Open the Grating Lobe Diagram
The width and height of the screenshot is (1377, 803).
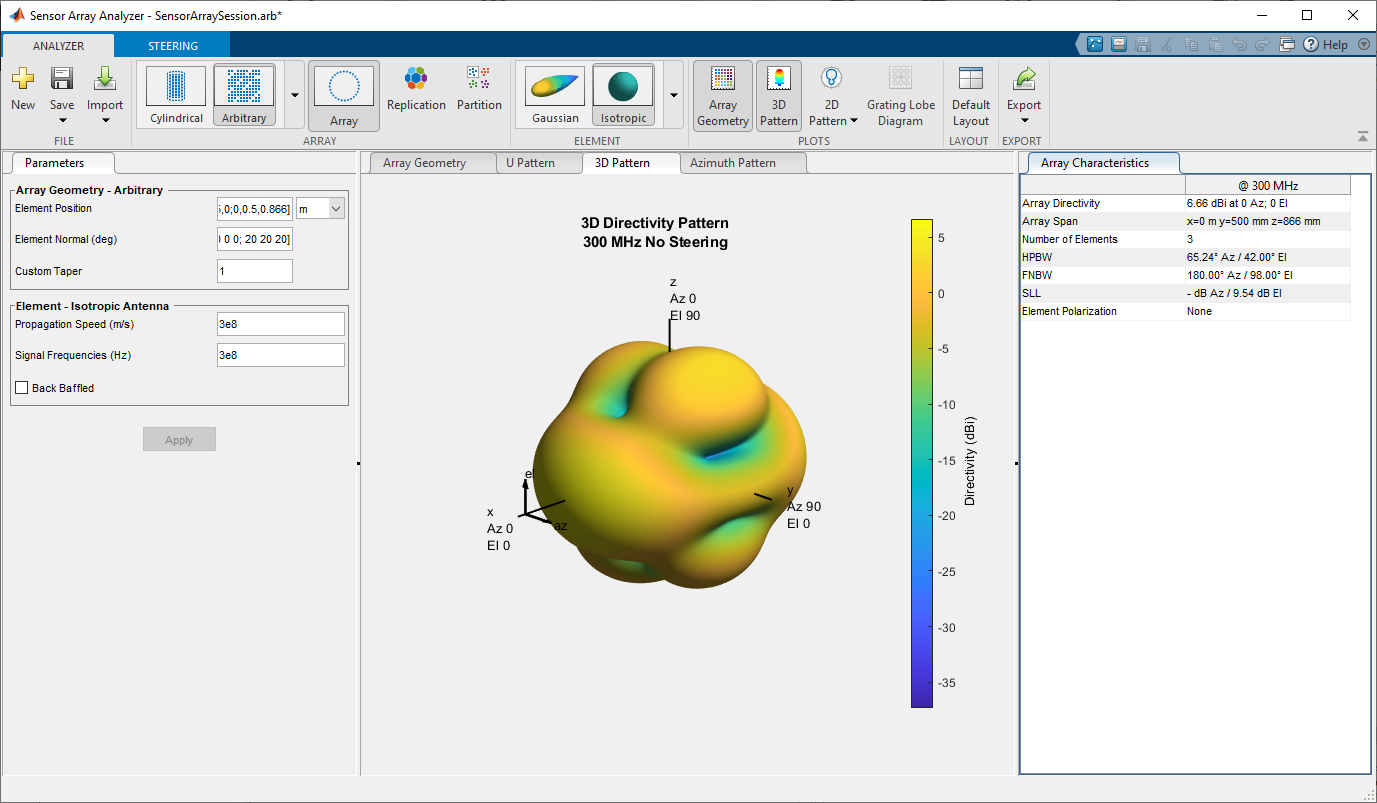(900, 96)
